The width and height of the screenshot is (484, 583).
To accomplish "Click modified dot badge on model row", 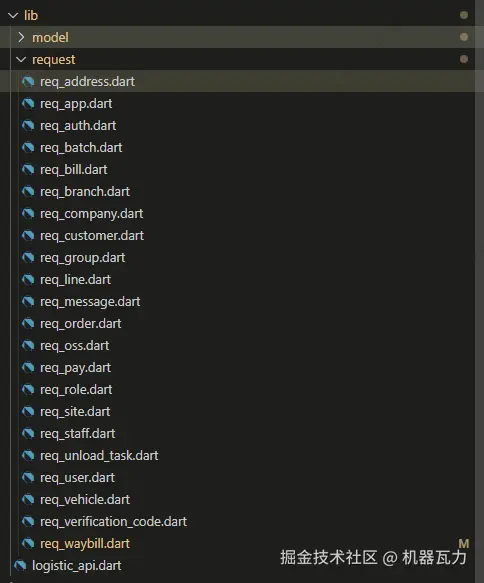I will point(464,37).
